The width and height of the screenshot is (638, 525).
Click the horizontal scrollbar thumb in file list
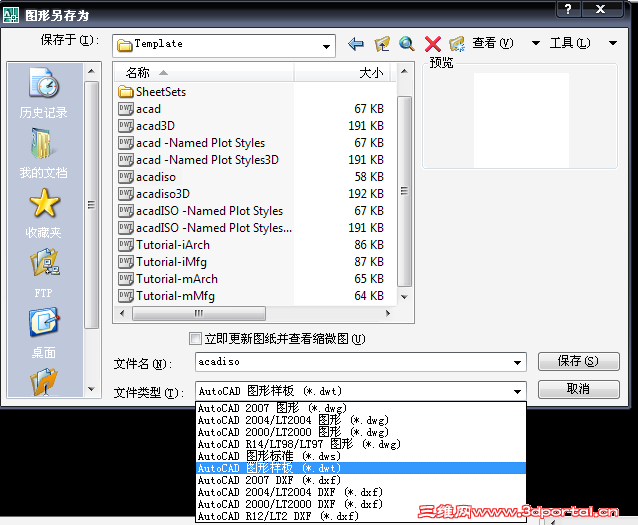(199, 313)
